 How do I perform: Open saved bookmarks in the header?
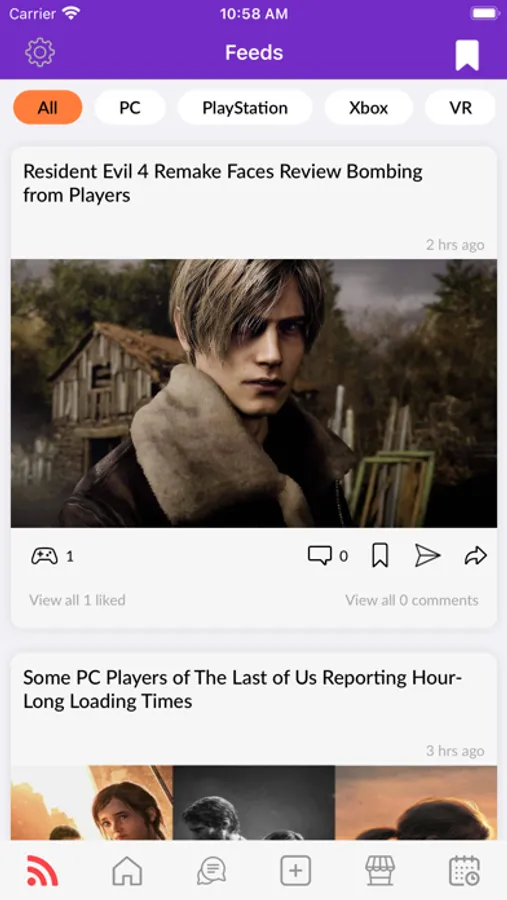467,56
